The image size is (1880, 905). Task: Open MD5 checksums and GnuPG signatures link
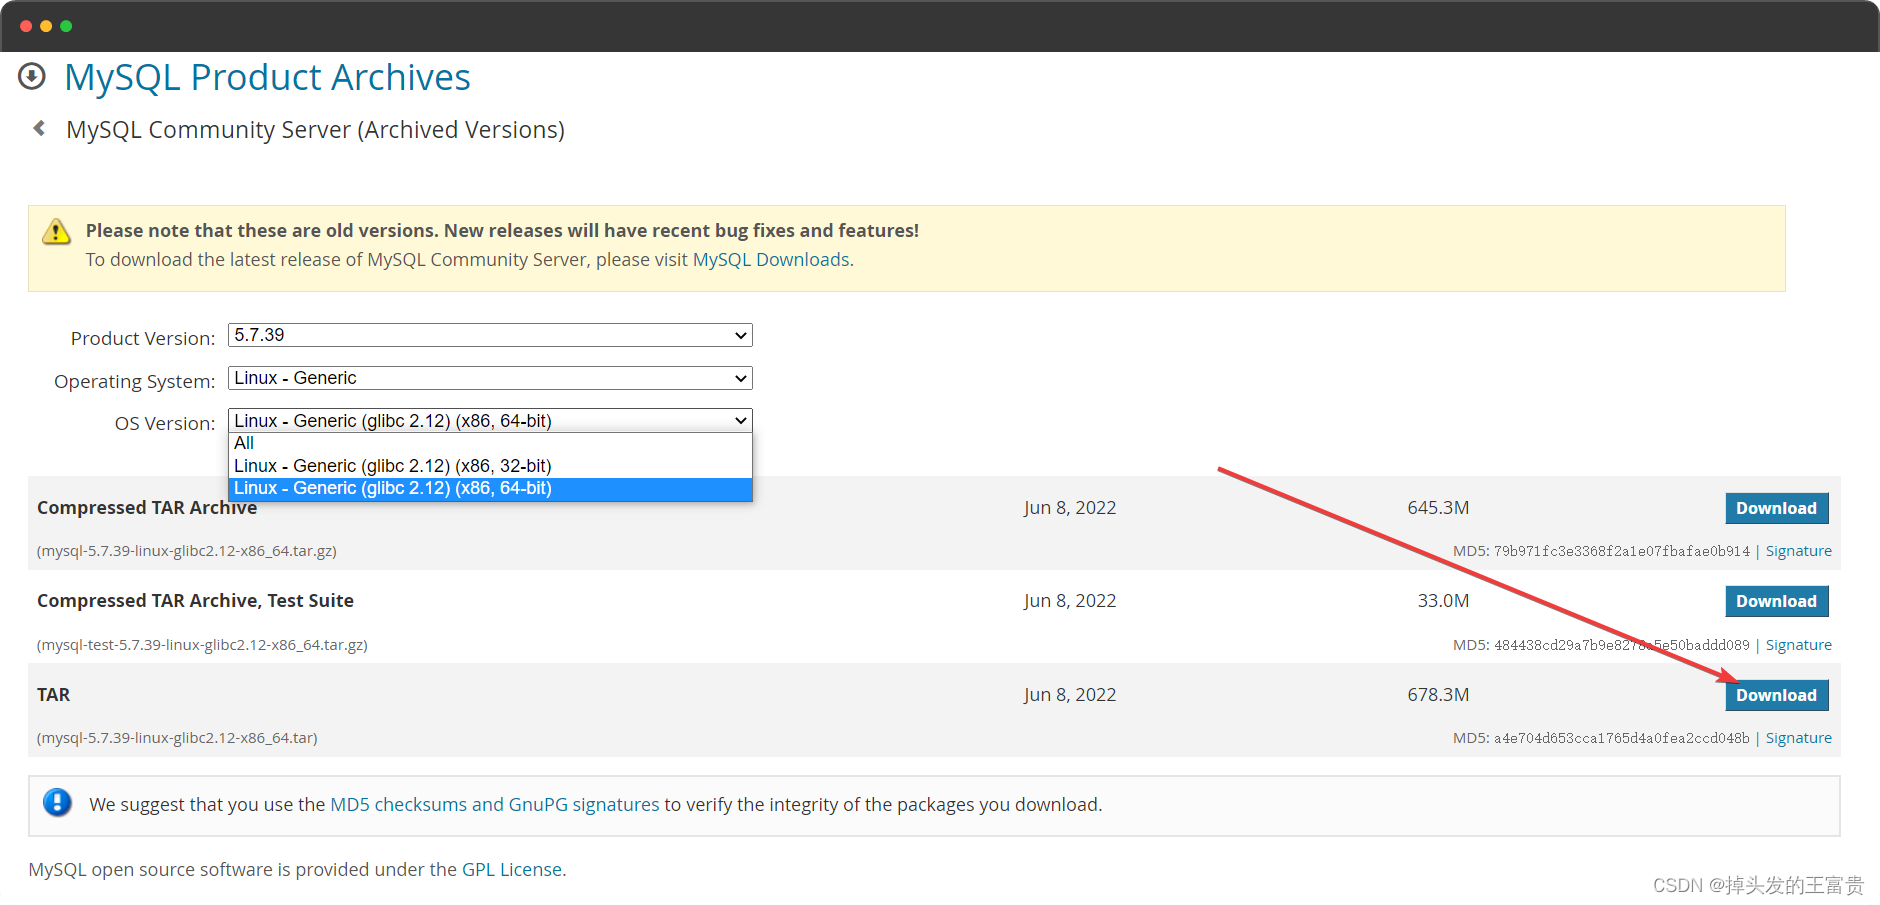click(495, 805)
